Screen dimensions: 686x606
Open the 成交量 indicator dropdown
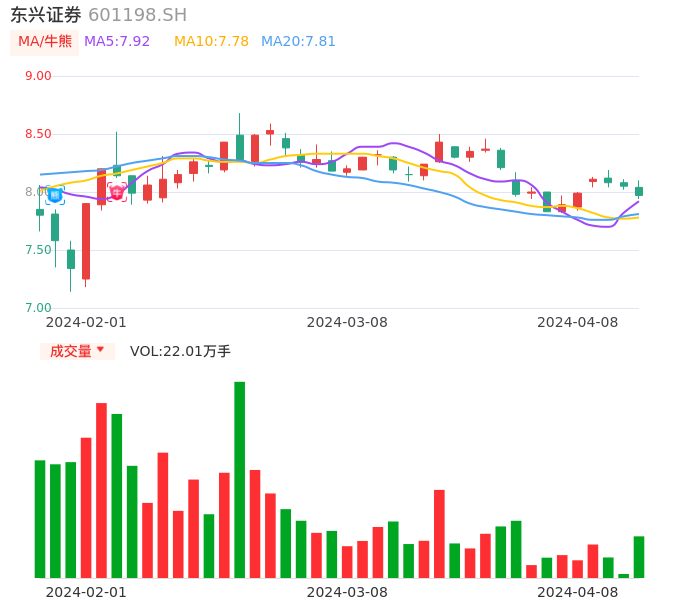[x=77, y=351]
